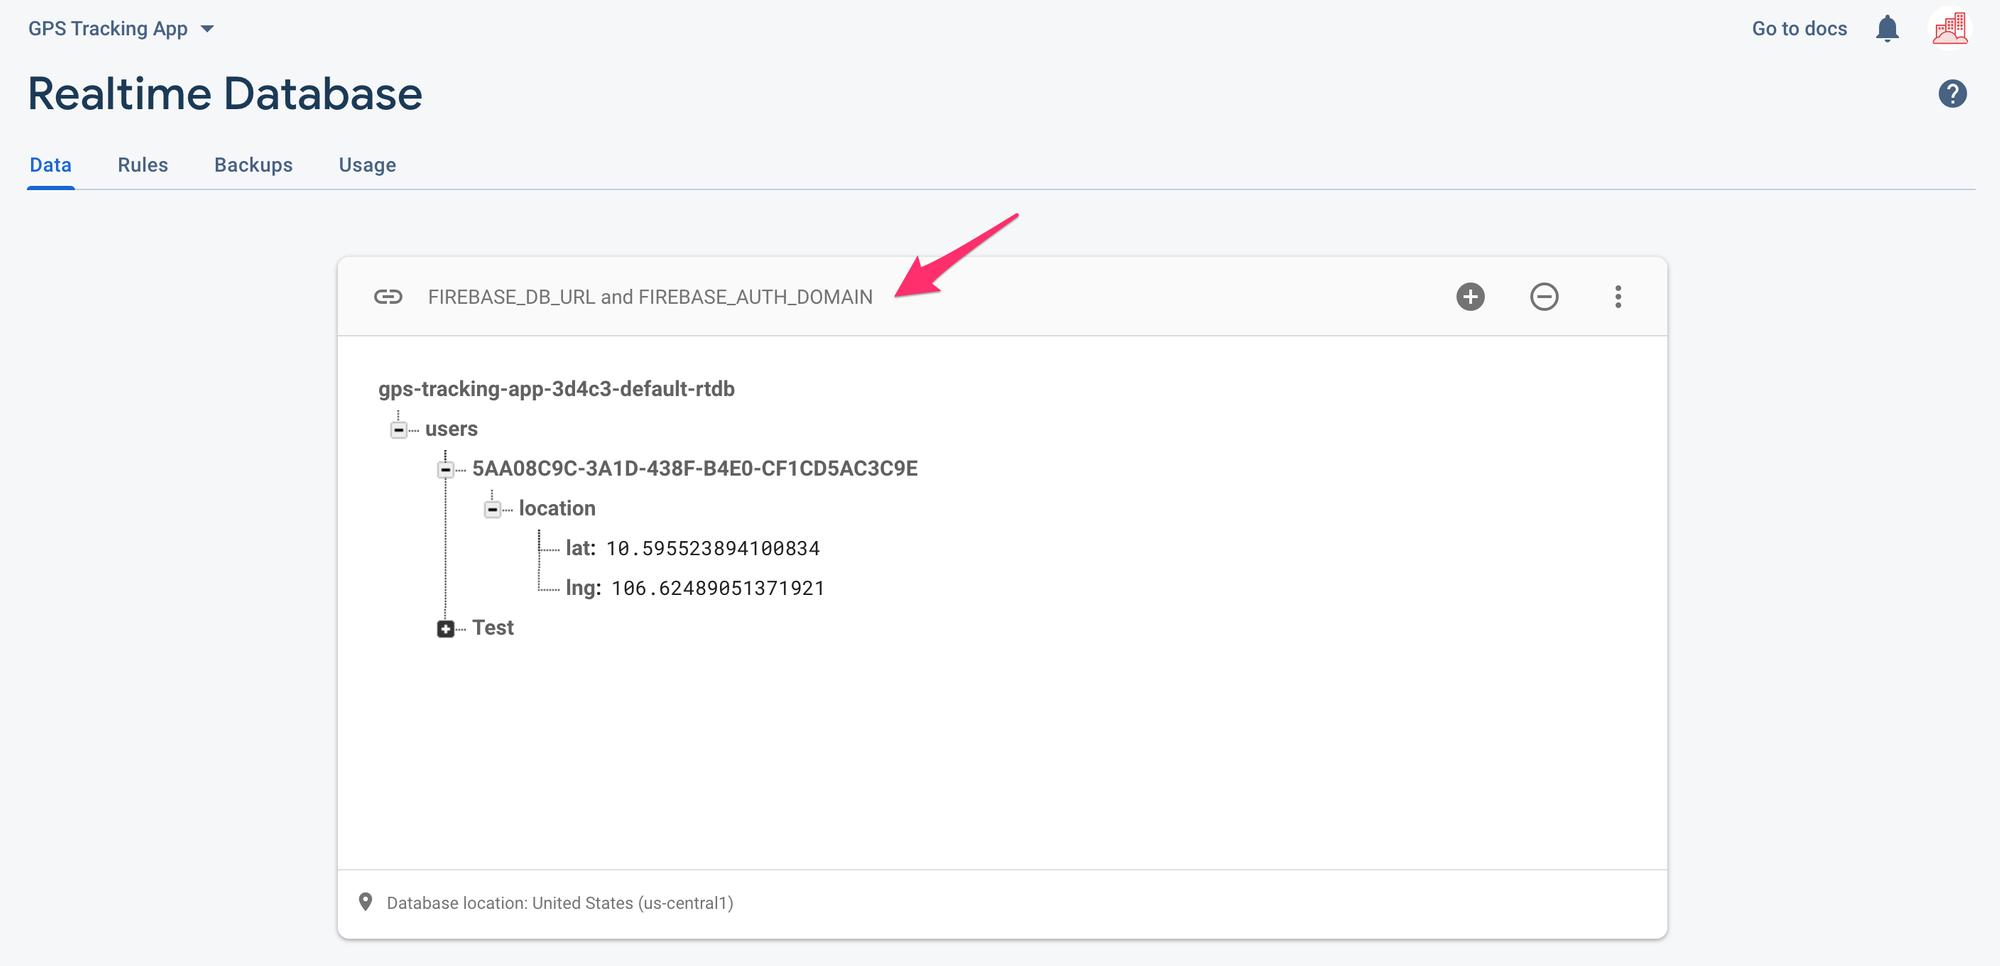The height and width of the screenshot is (966, 2000).
Task: Collapse the users node
Action: [x=398, y=428]
